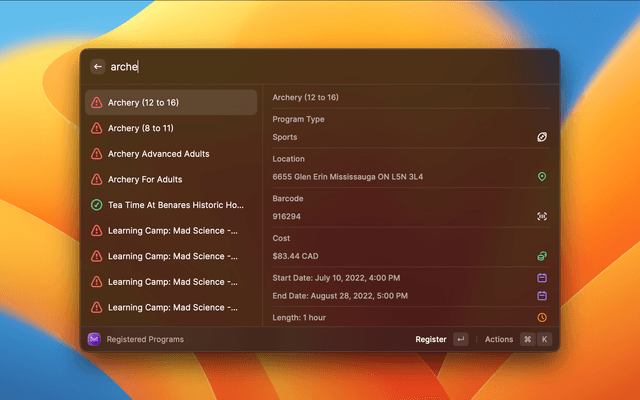Click the Sports football icon
640x400 pixels.
point(542,137)
